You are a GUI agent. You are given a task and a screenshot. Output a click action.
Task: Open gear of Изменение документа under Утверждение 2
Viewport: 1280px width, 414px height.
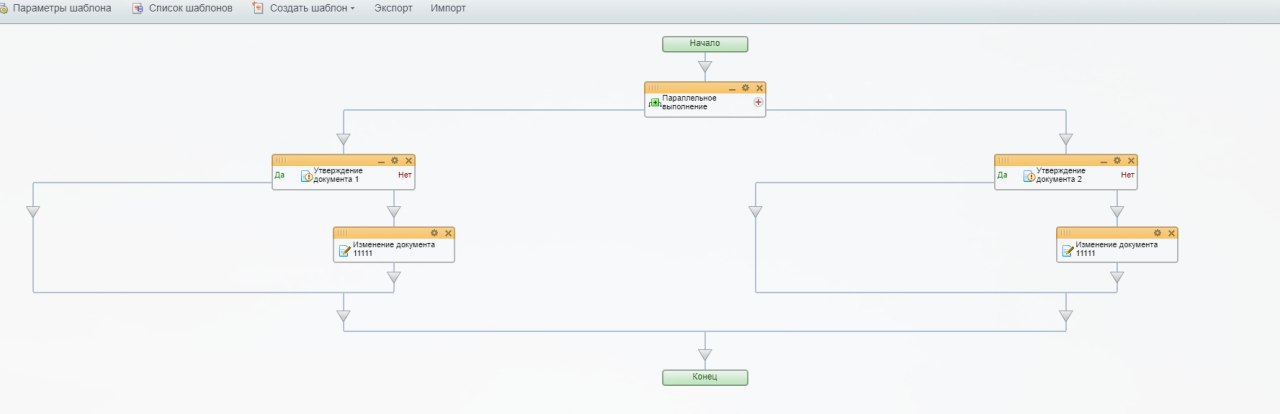1157,232
